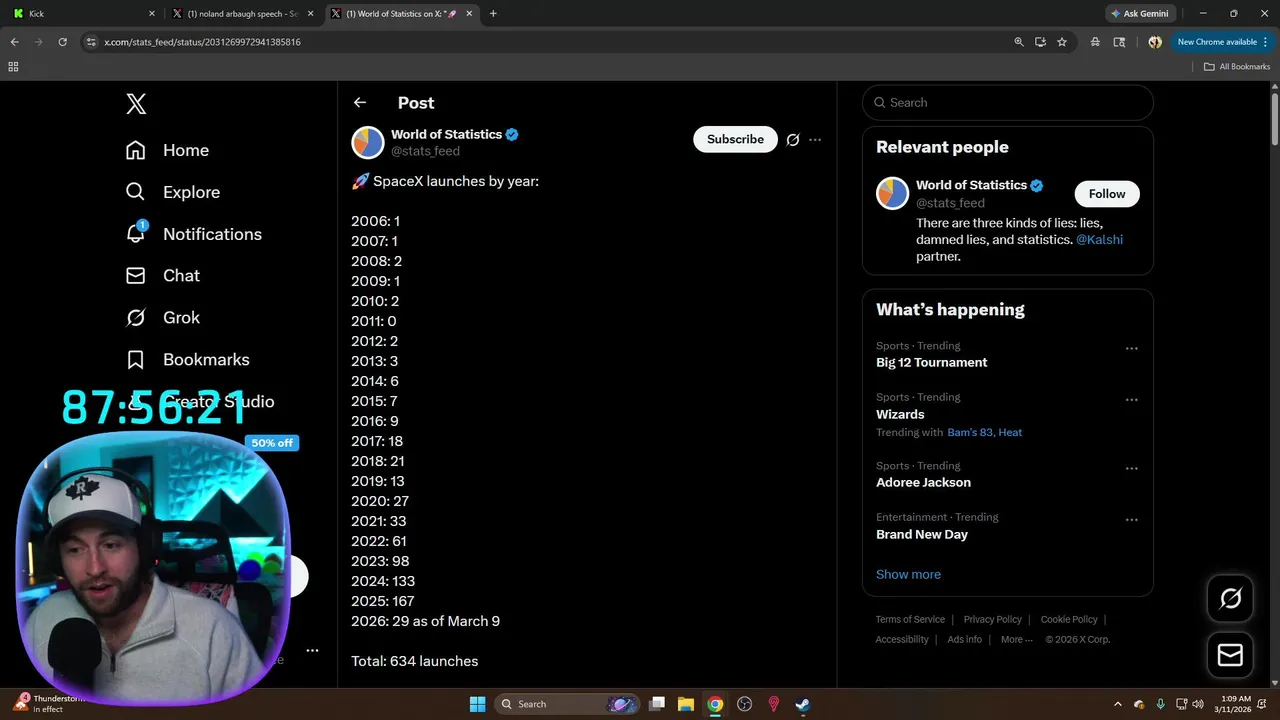Click New Chrome available update button
1280x720 pixels.
(1223, 42)
